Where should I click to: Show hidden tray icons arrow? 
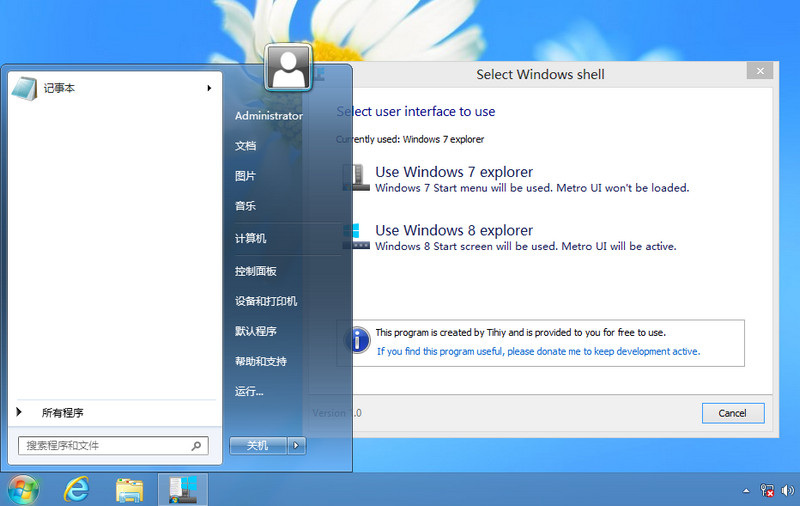pyautogui.click(x=746, y=491)
